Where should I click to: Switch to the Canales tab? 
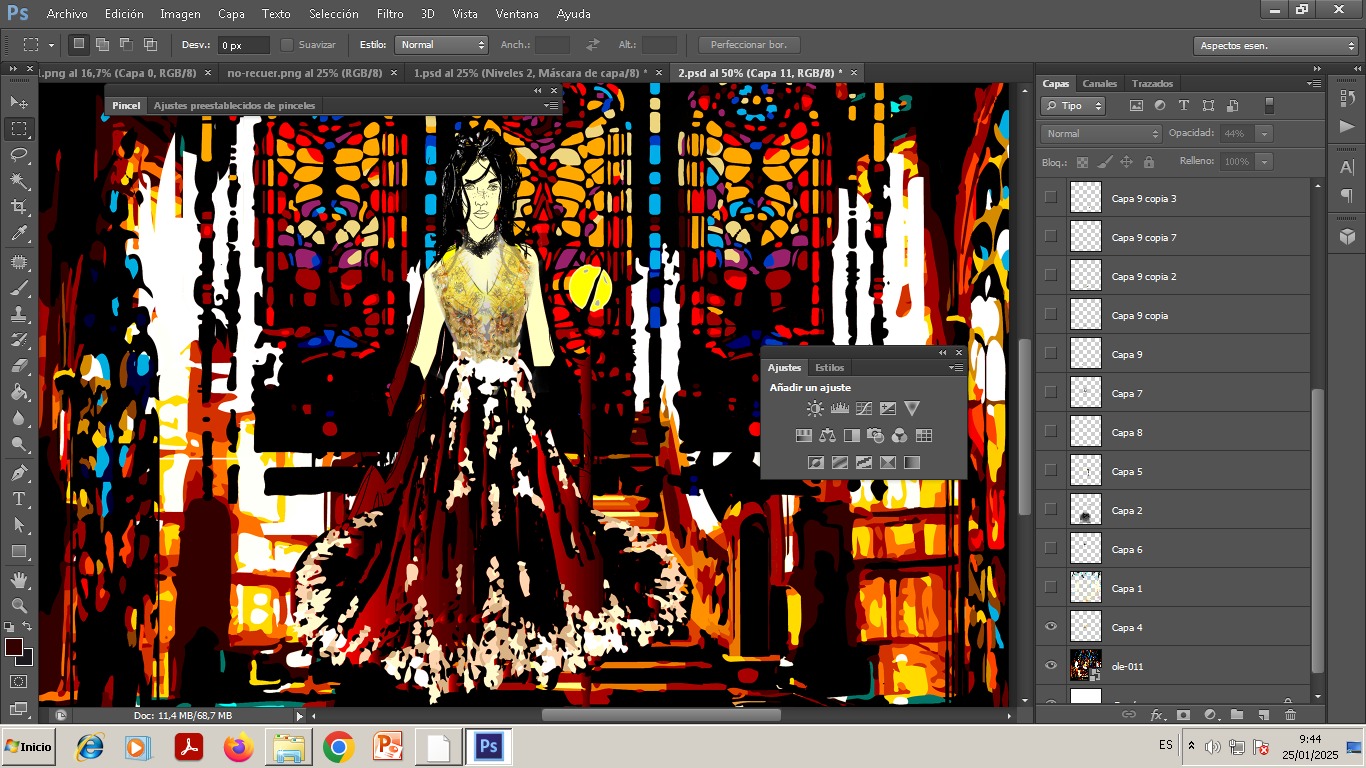click(1100, 84)
